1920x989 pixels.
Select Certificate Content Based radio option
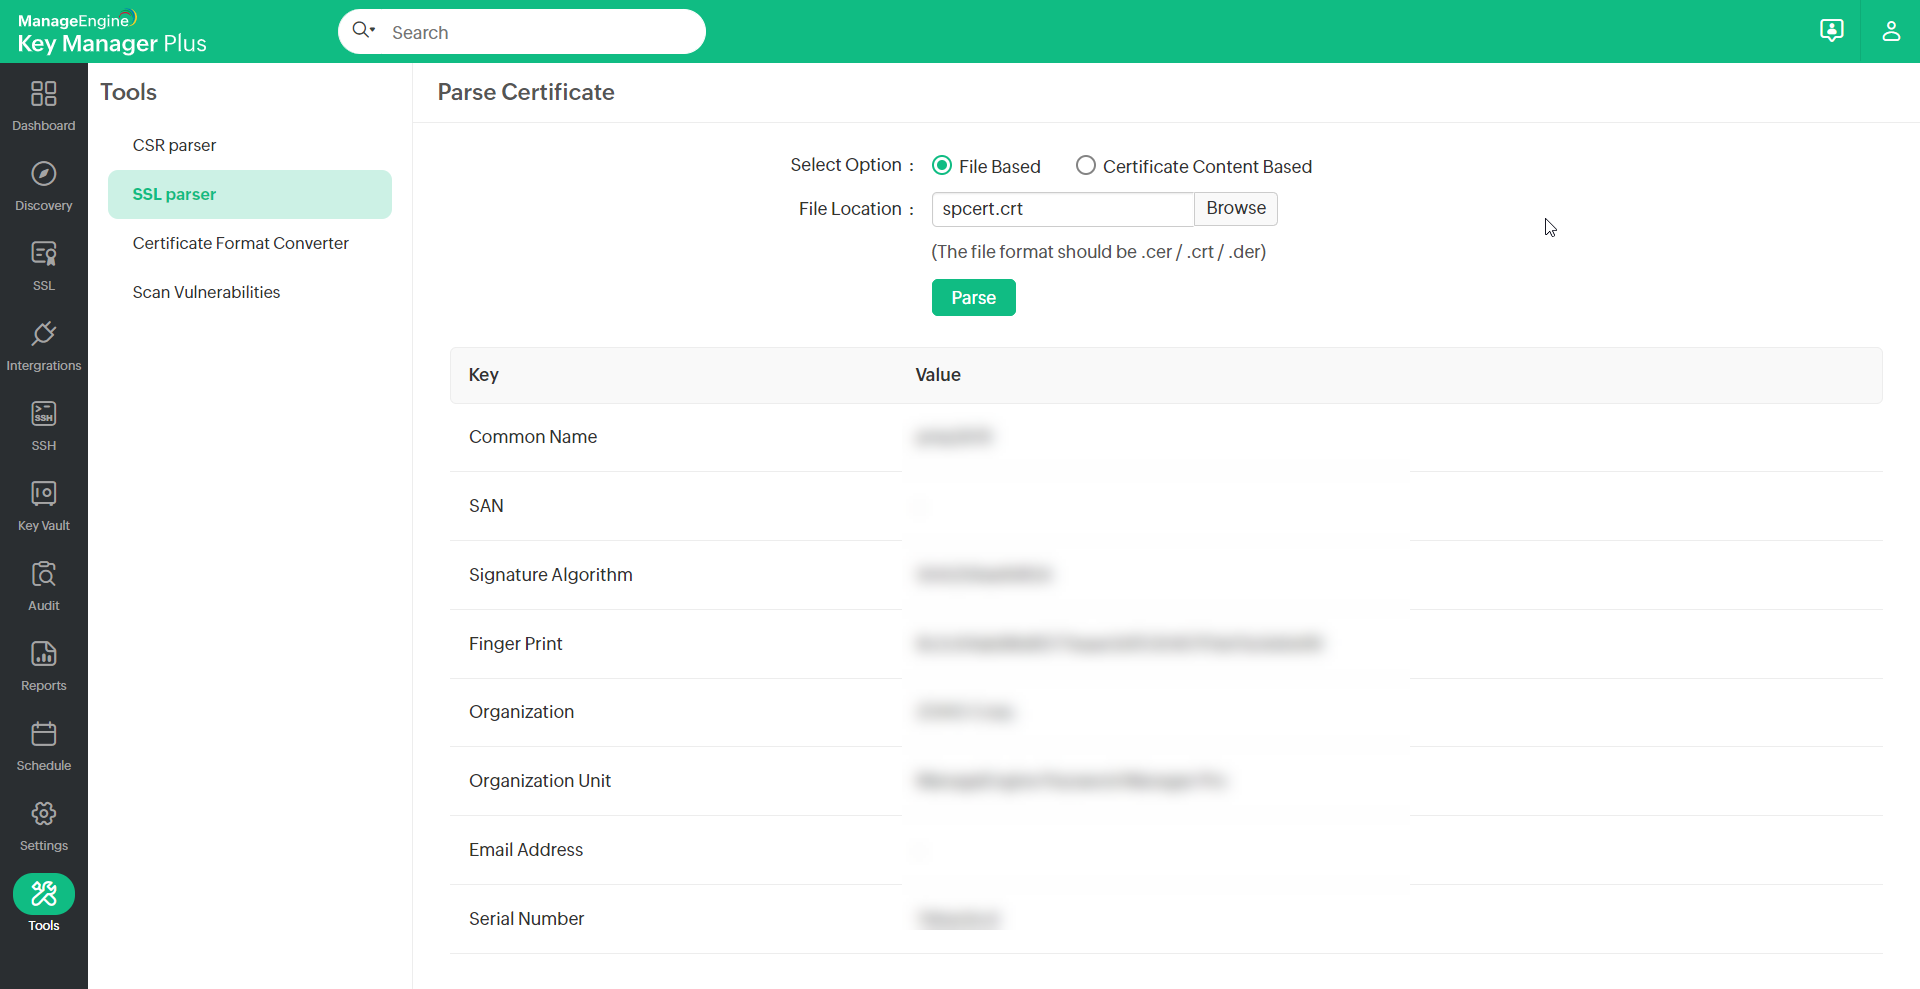pos(1086,166)
